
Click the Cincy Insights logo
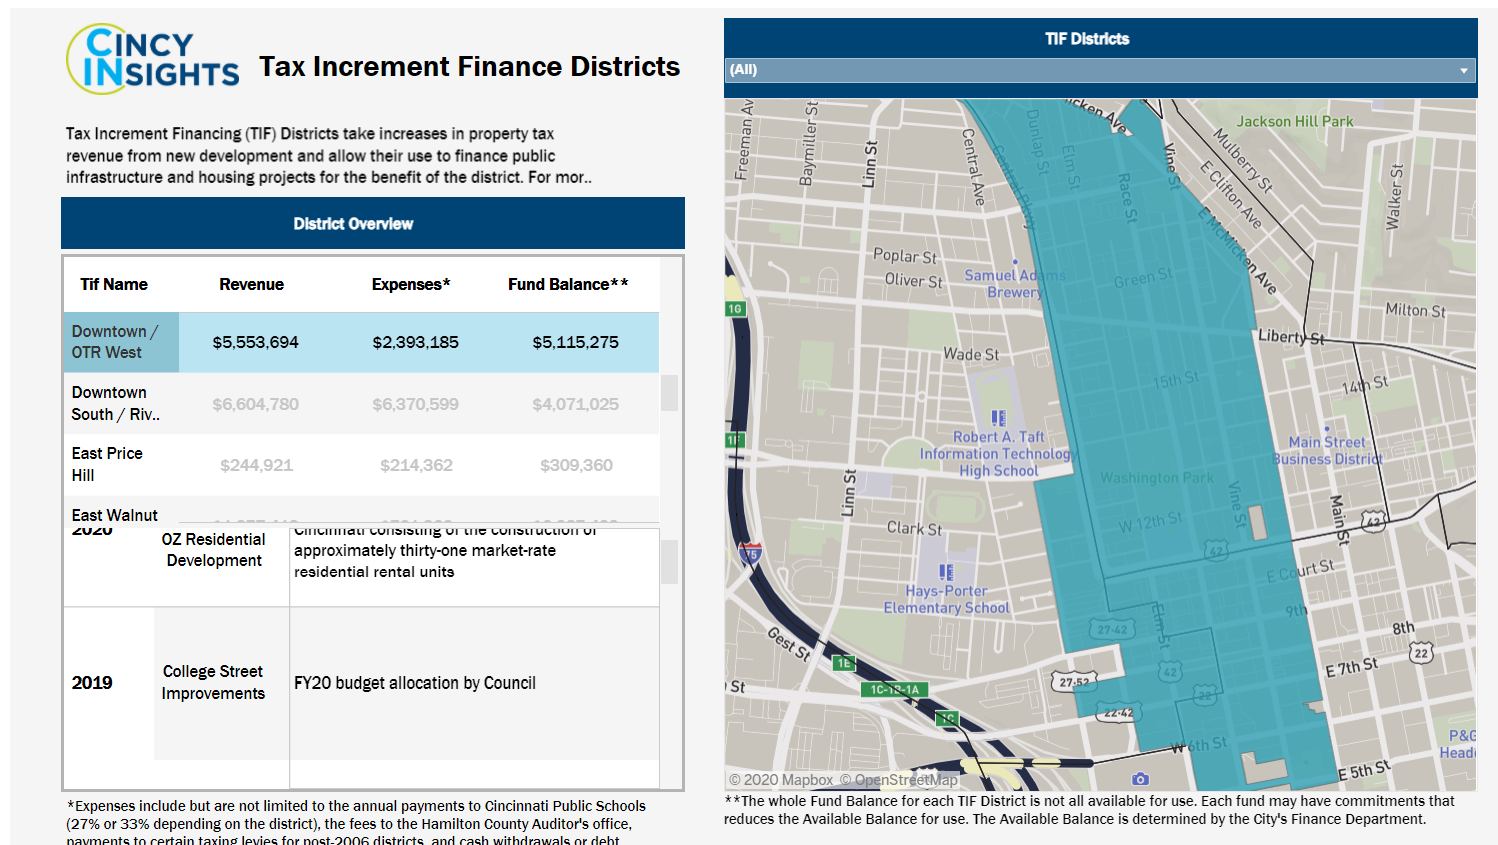[x=153, y=59]
